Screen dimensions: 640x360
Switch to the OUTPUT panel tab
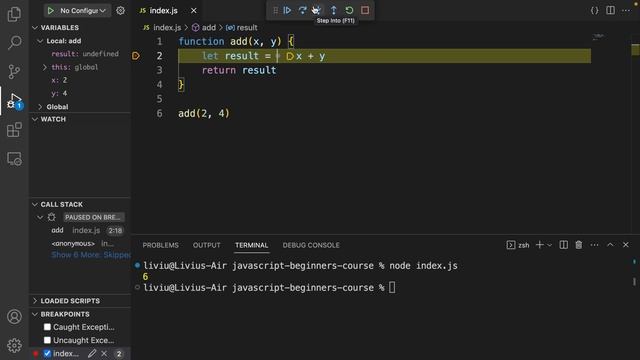click(207, 245)
